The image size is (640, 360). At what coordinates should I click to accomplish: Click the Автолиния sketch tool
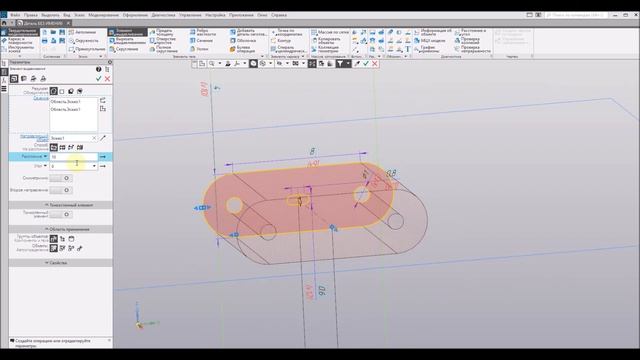(82, 32)
